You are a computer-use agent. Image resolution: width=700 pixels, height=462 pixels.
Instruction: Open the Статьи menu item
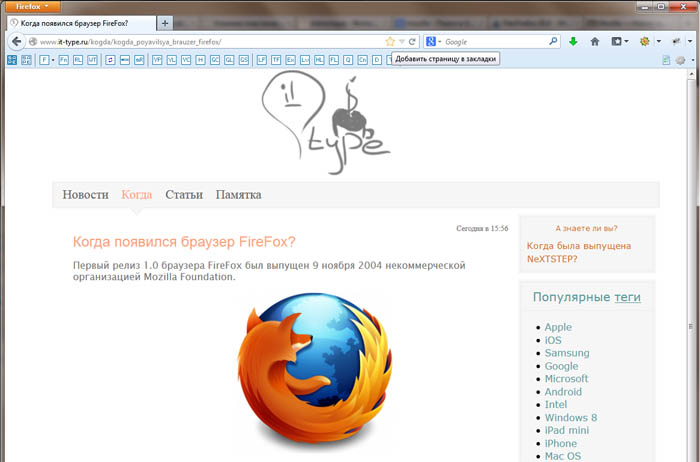pos(184,195)
